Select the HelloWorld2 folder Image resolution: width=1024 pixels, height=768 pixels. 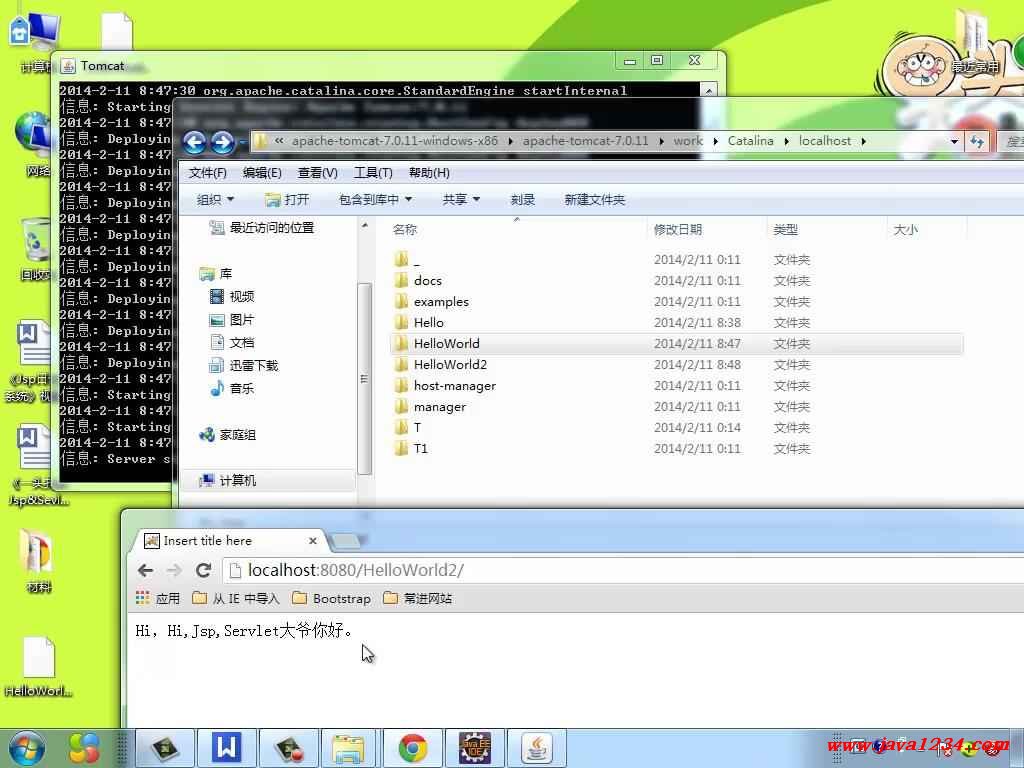(450, 365)
